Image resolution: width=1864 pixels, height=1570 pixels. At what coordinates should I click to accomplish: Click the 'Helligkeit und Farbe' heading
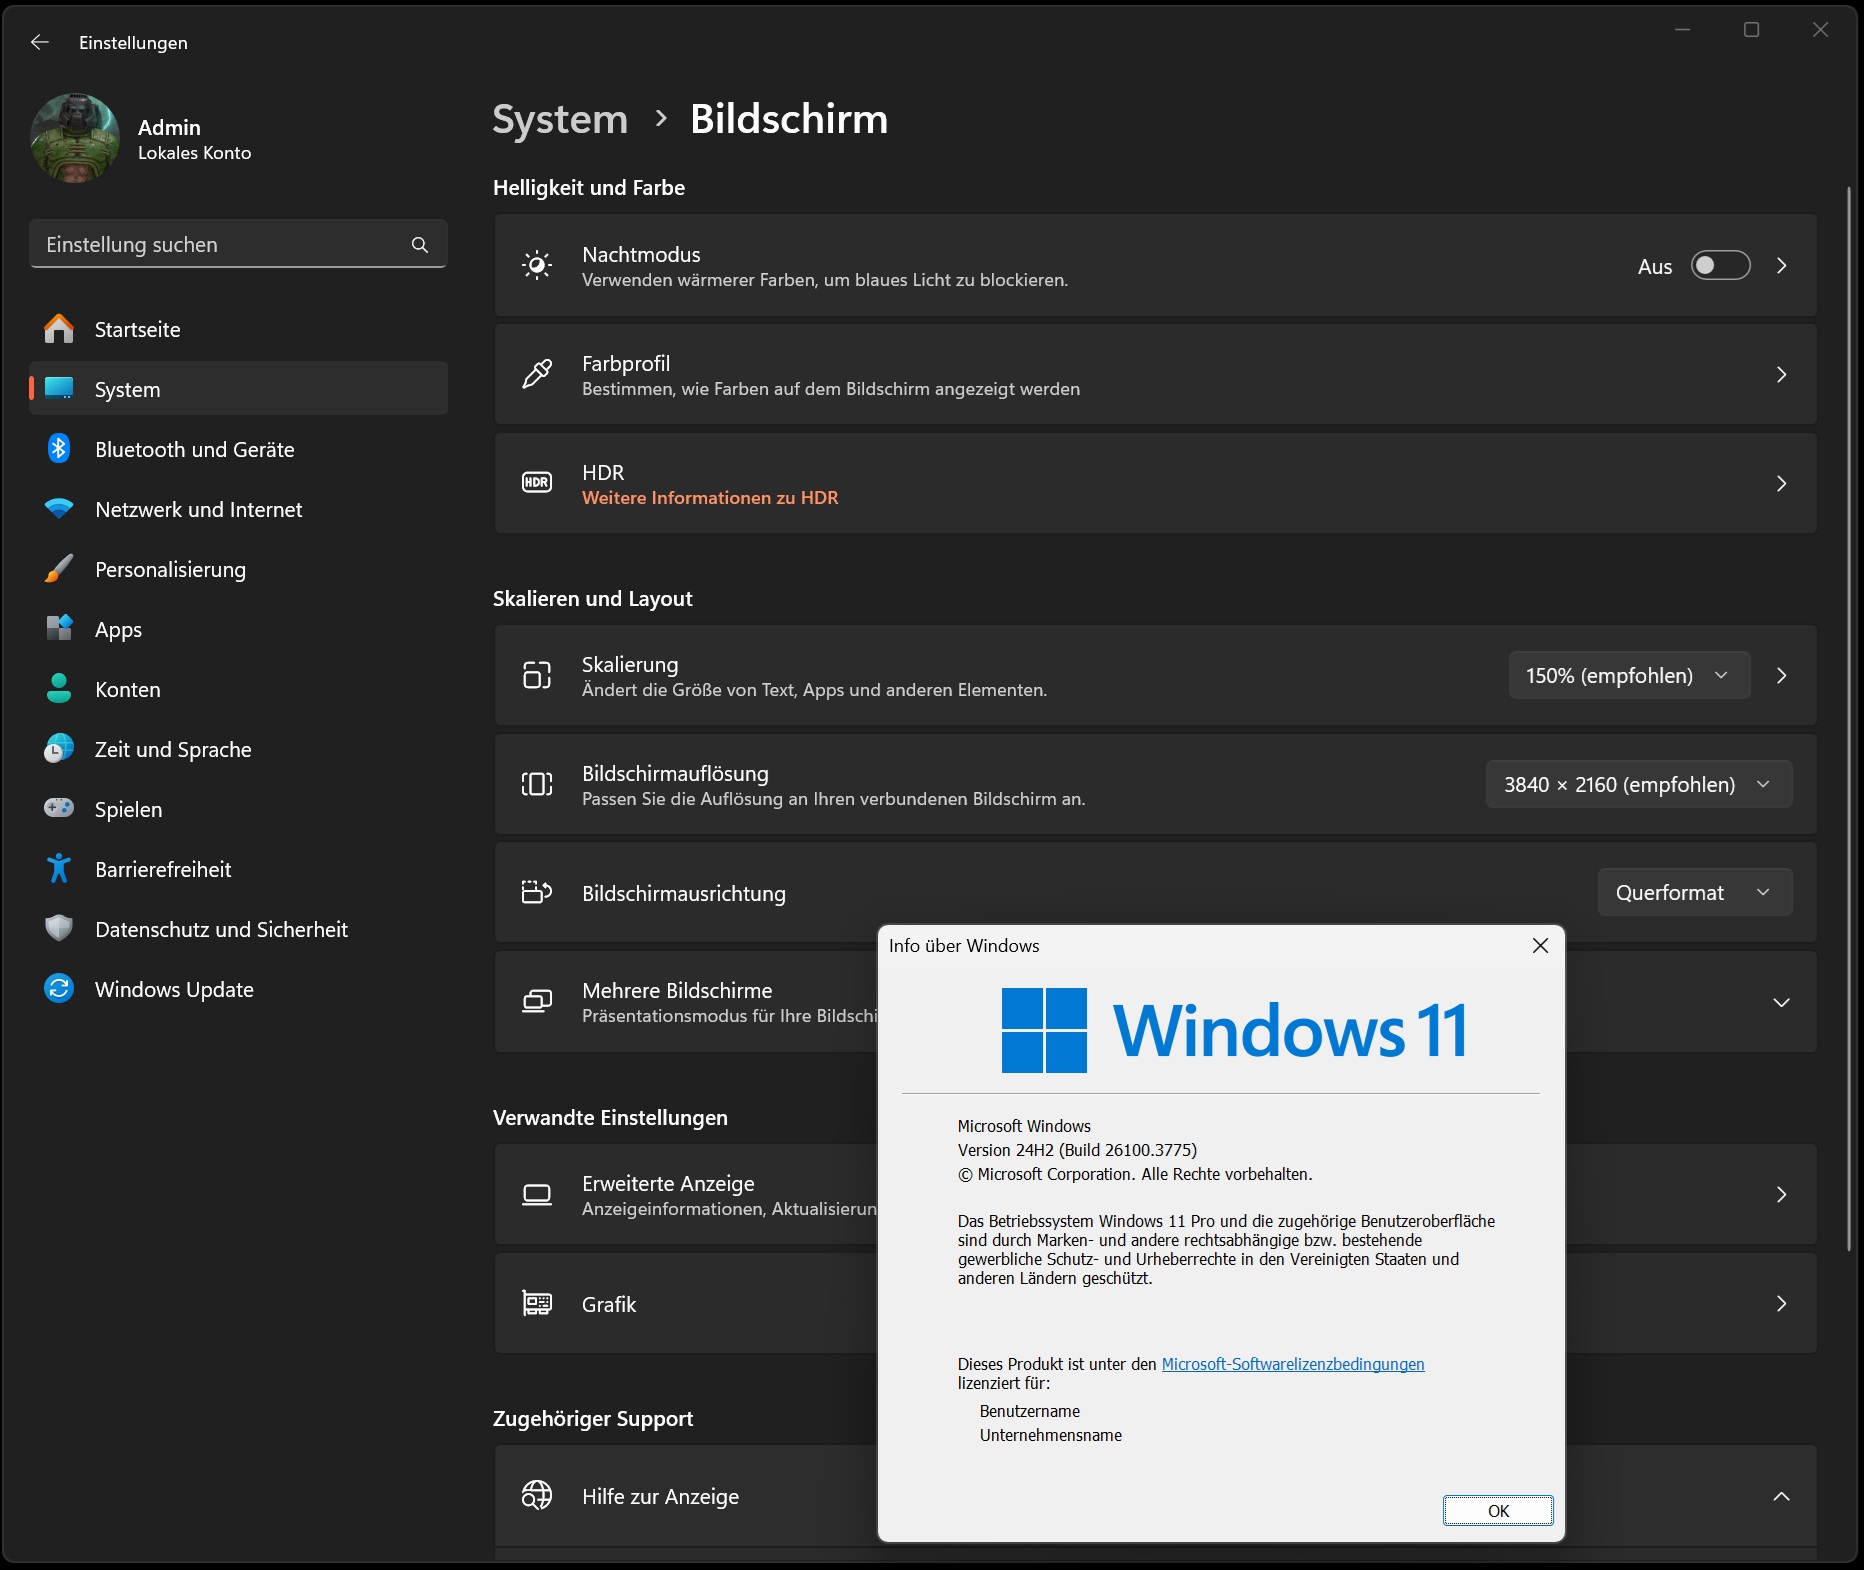click(x=589, y=188)
